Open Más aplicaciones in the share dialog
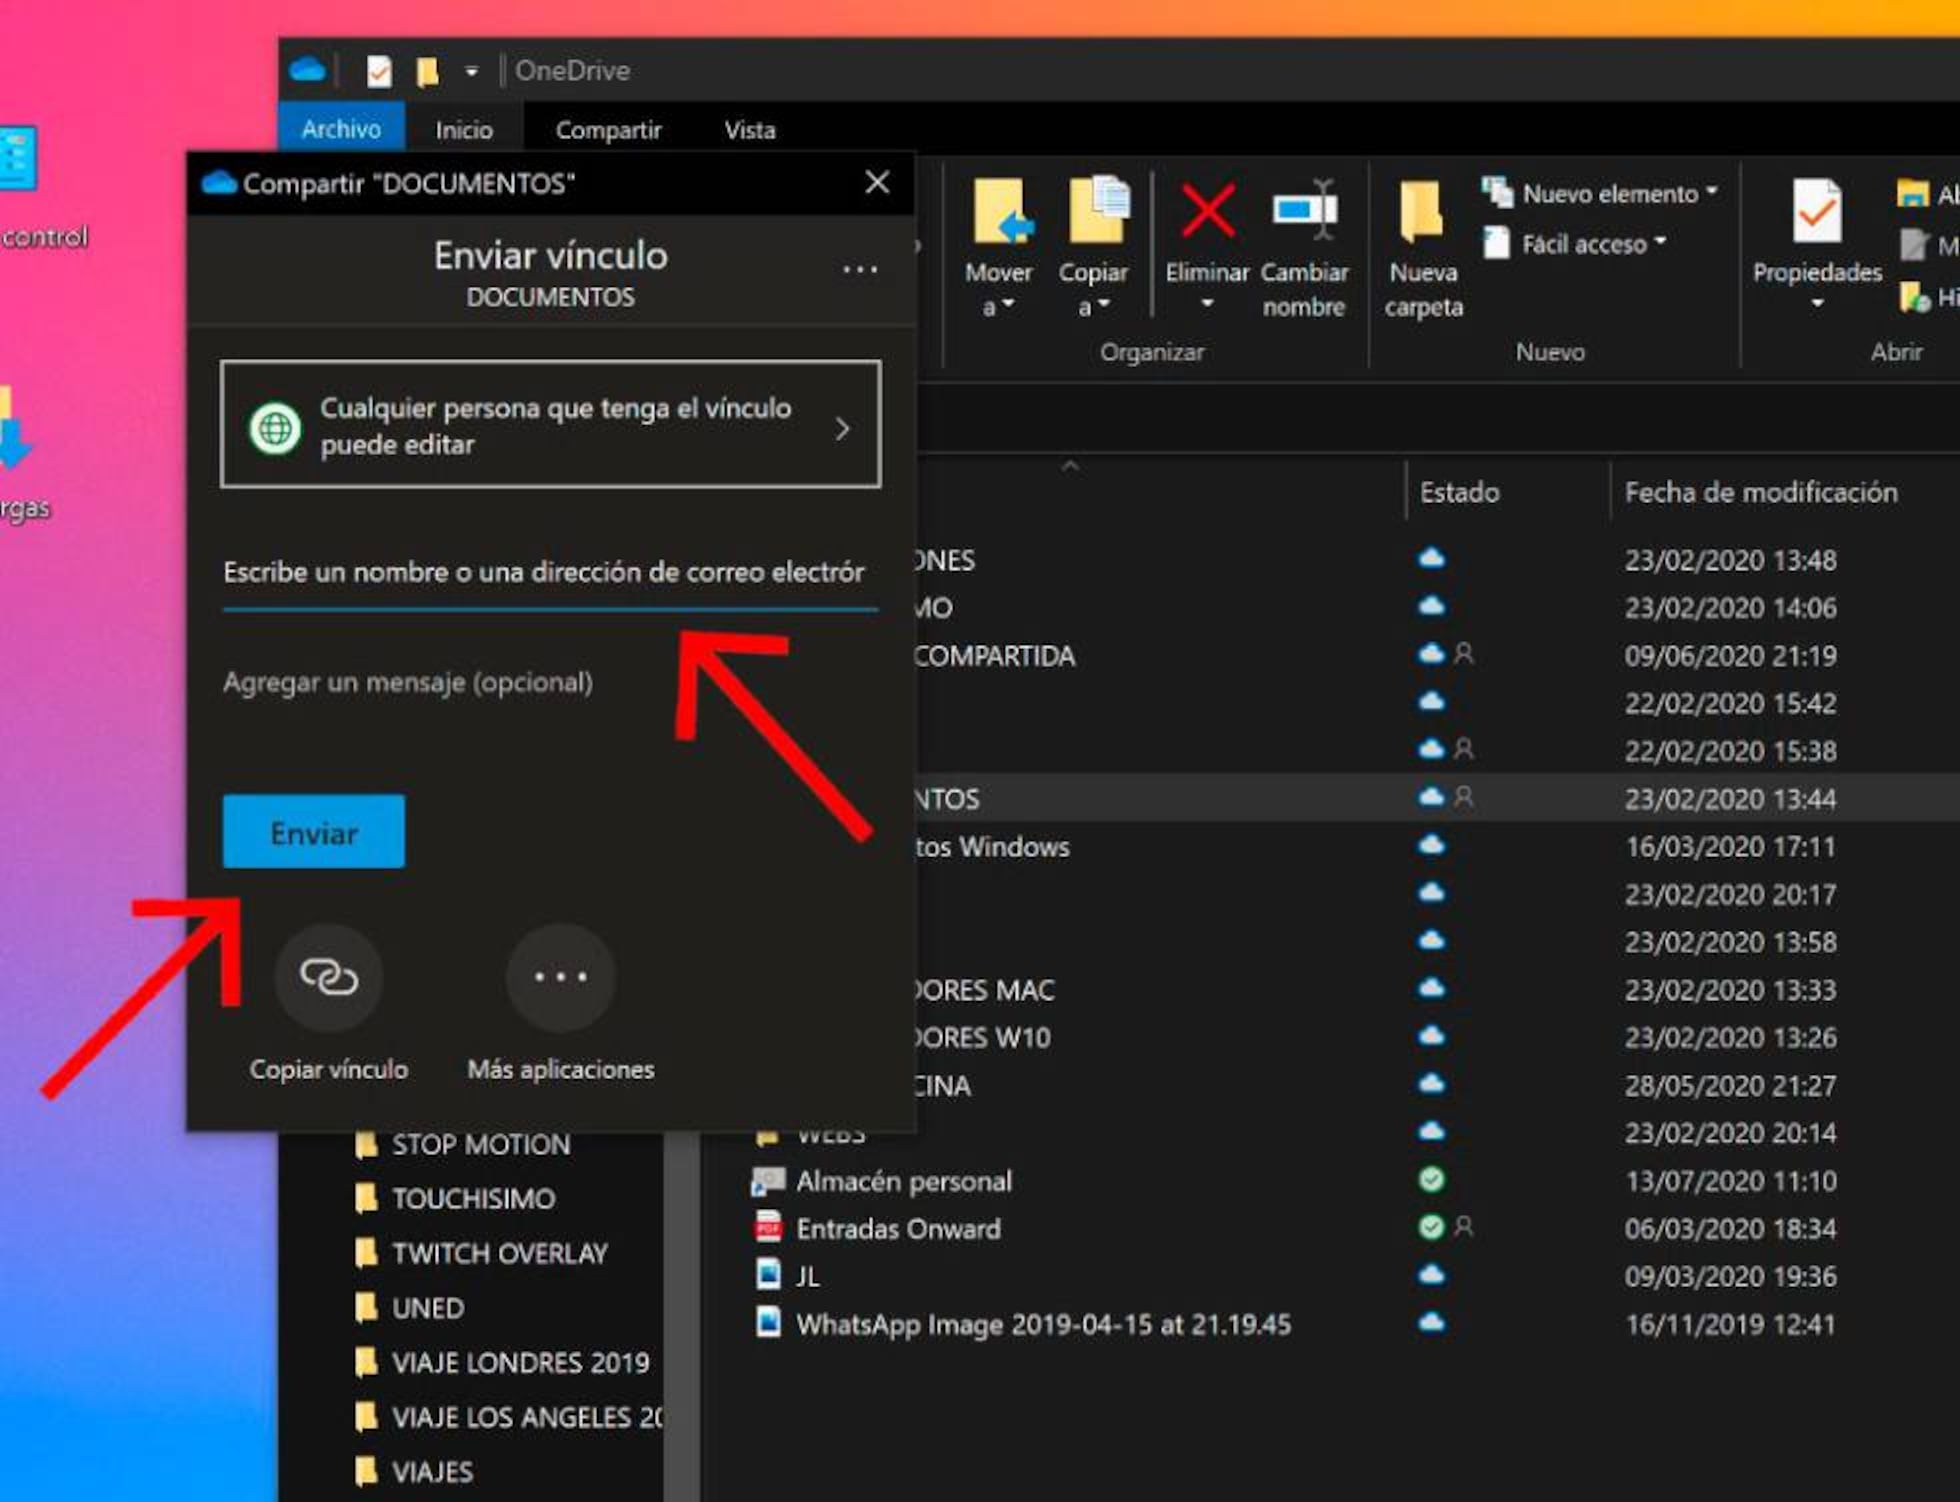This screenshot has height=1502, width=1960. (560, 978)
